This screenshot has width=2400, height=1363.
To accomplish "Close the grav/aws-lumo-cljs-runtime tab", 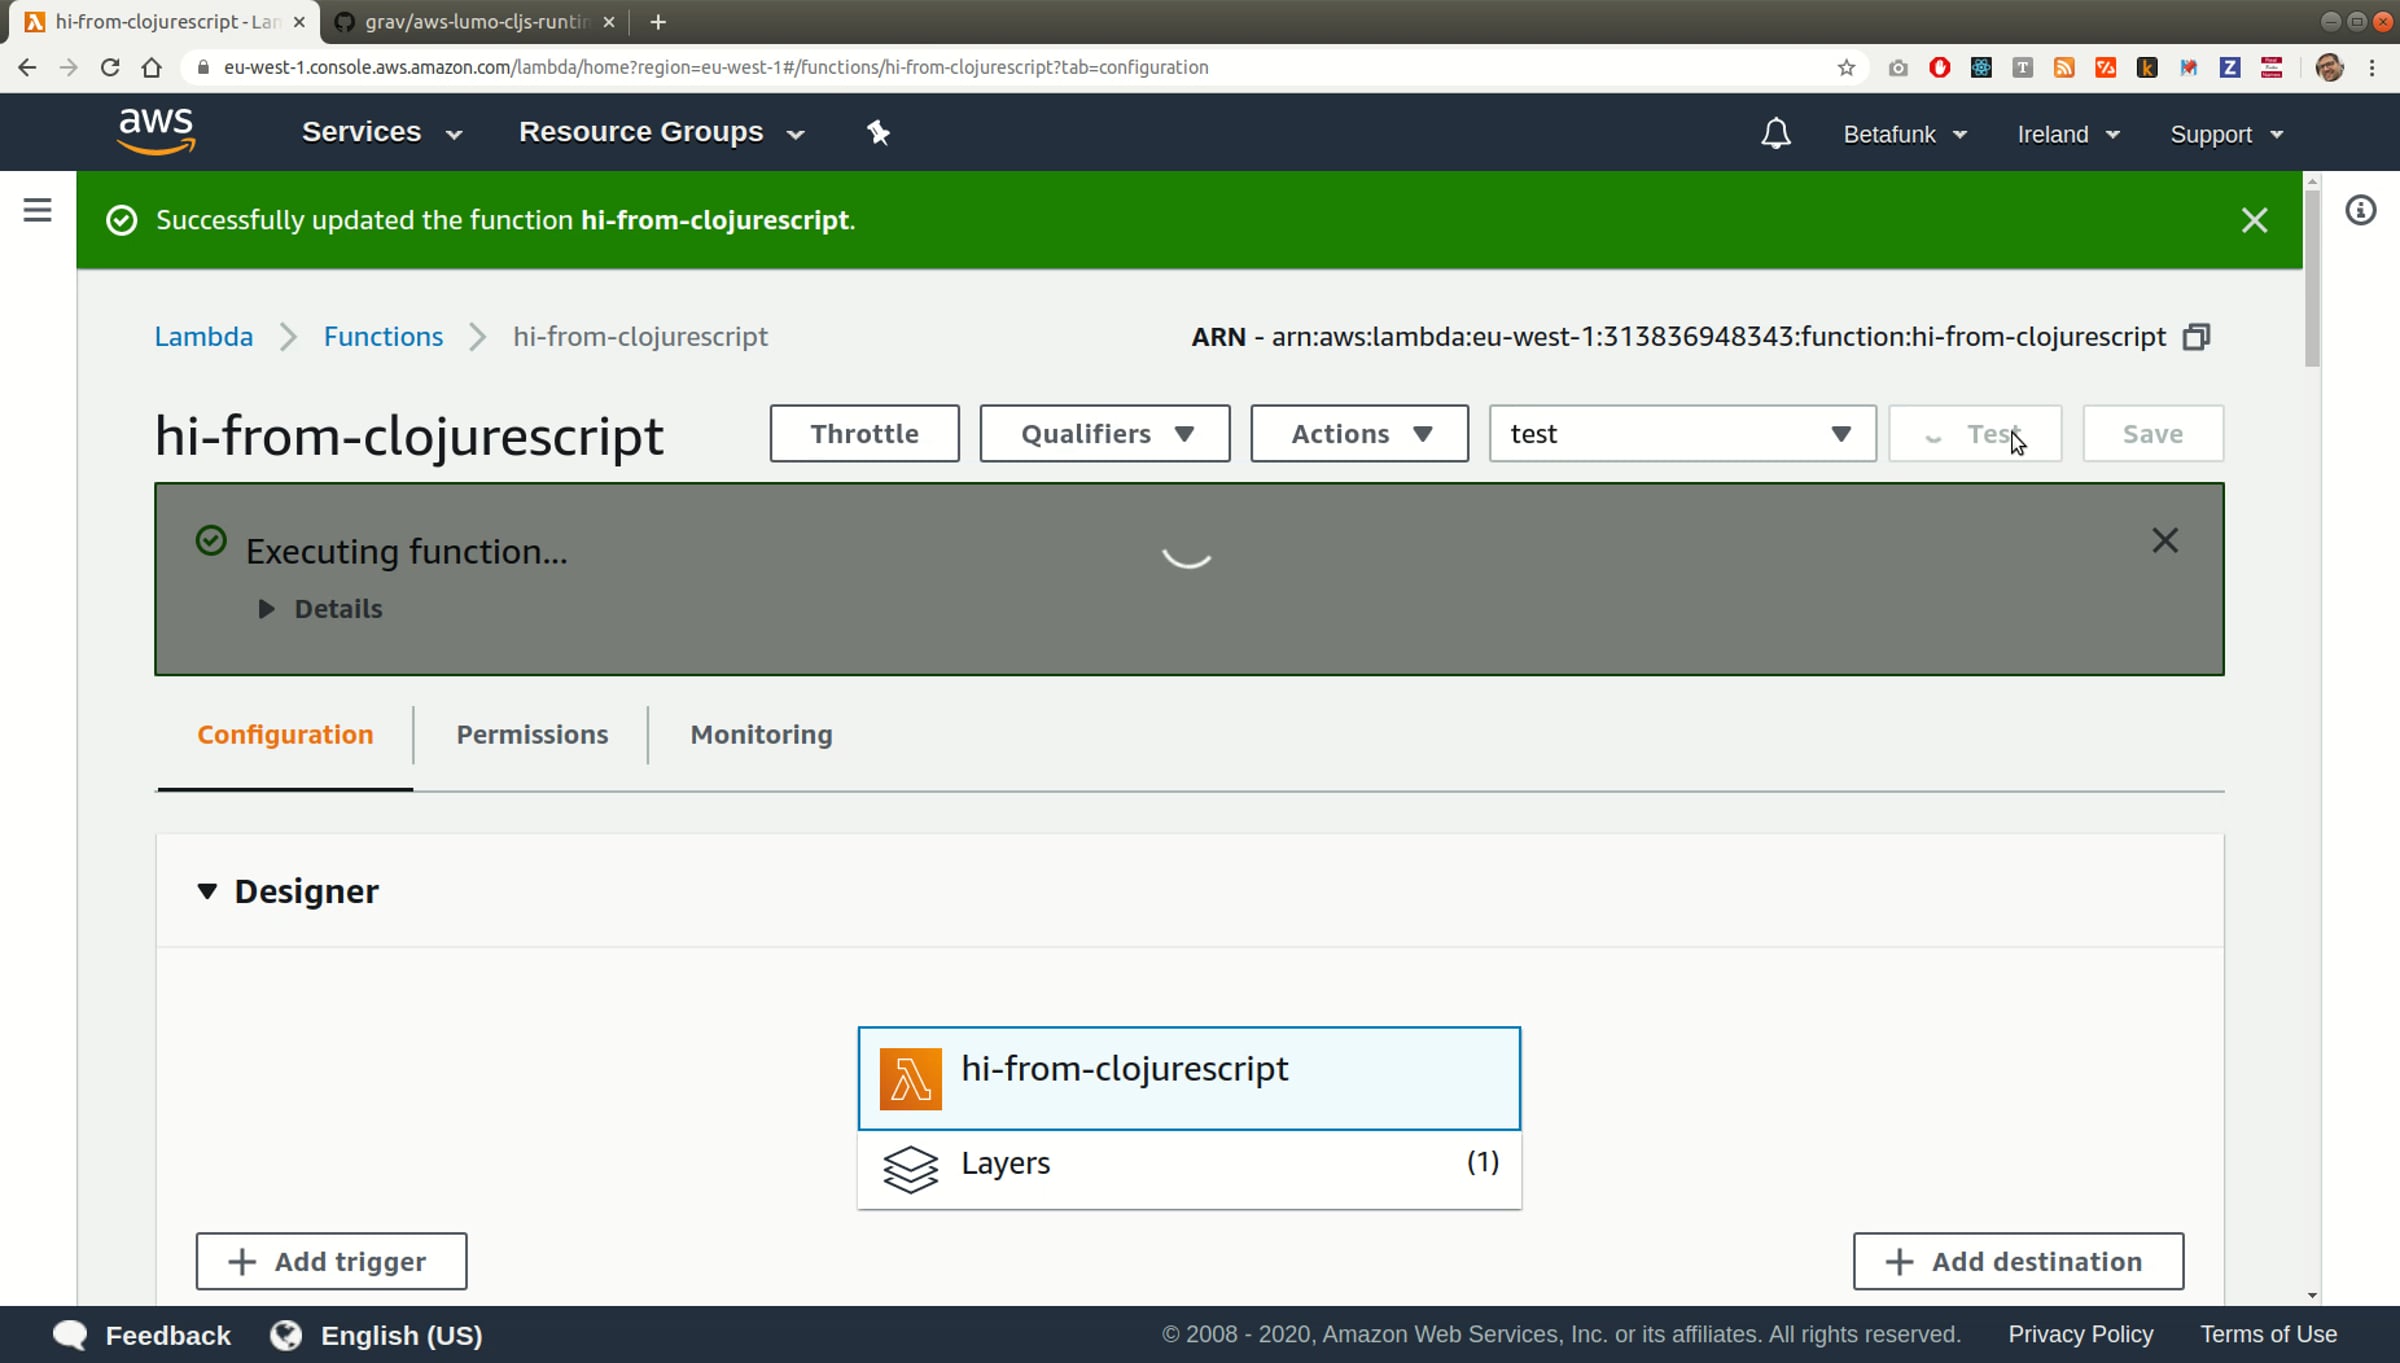I will pos(609,22).
